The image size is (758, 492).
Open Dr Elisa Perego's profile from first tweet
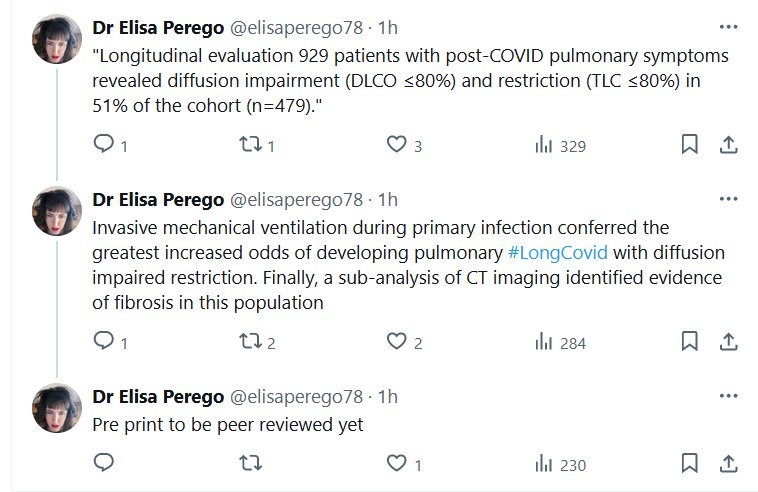click(x=158, y=25)
